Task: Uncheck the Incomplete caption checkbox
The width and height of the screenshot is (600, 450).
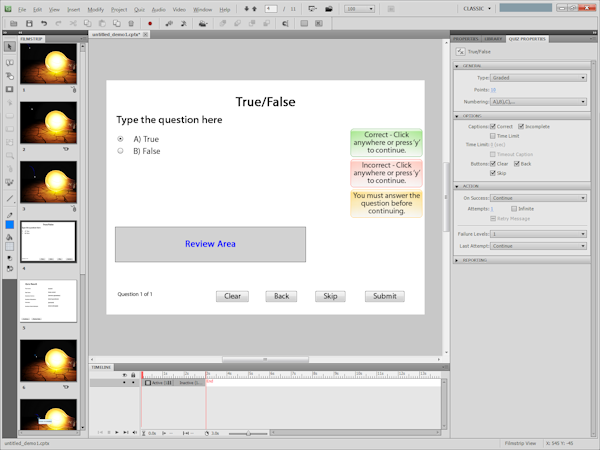Action: [x=521, y=127]
